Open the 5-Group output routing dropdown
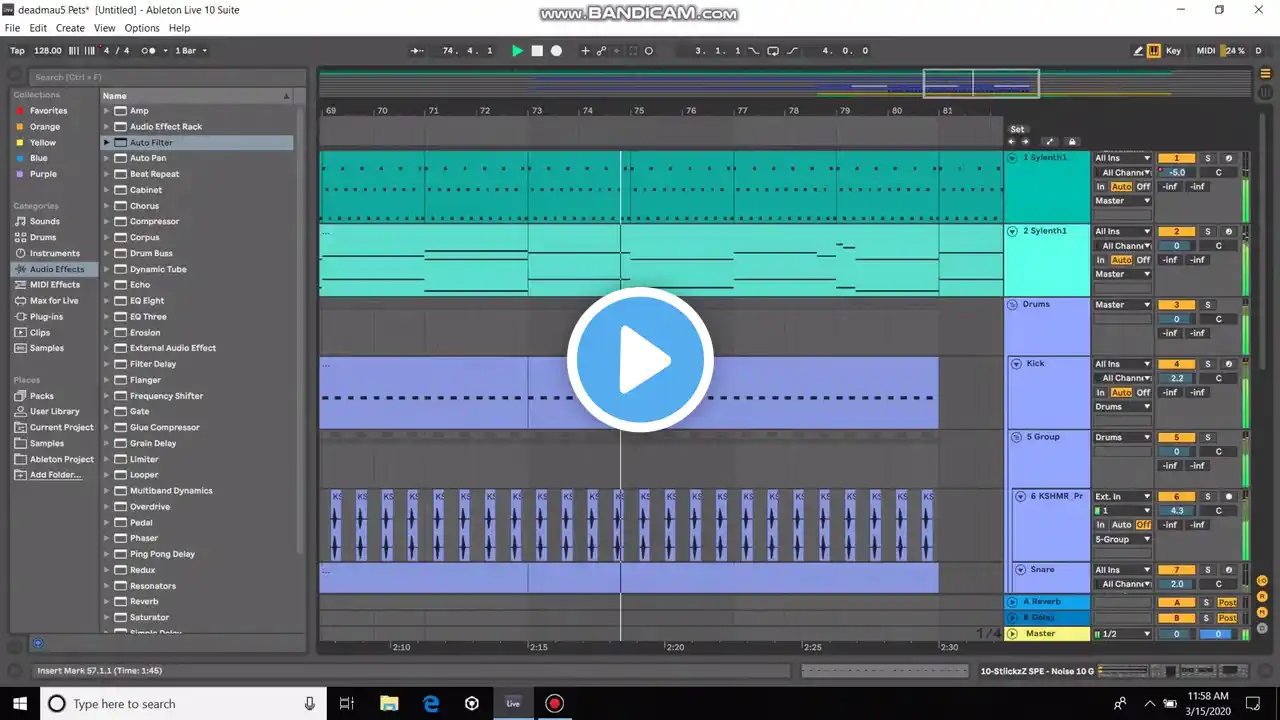 tap(1123, 540)
